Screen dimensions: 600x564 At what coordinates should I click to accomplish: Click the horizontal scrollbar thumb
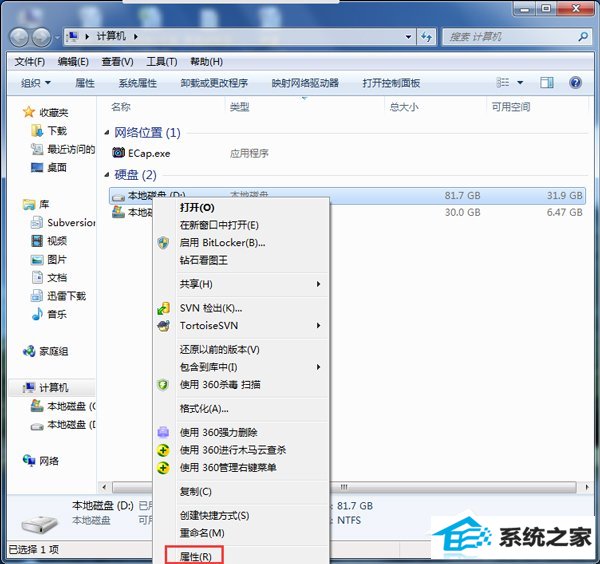[x=344, y=487]
